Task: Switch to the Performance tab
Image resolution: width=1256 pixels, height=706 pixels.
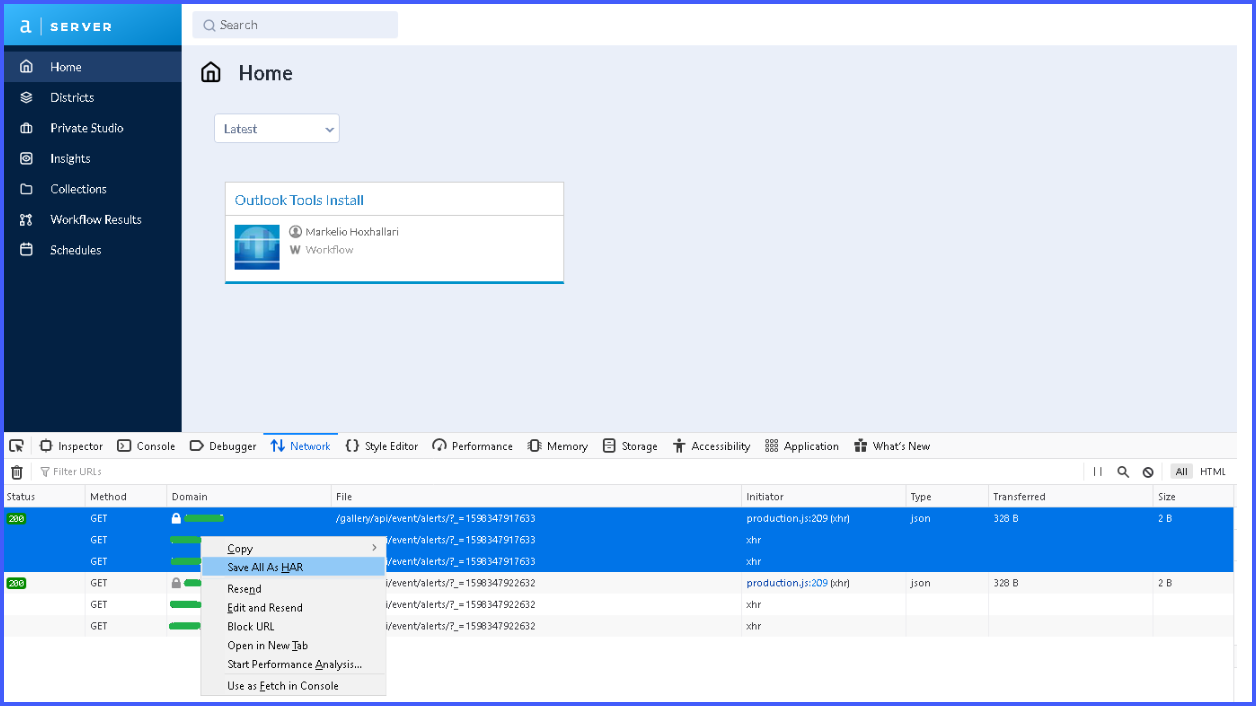Action: point(472,446)
